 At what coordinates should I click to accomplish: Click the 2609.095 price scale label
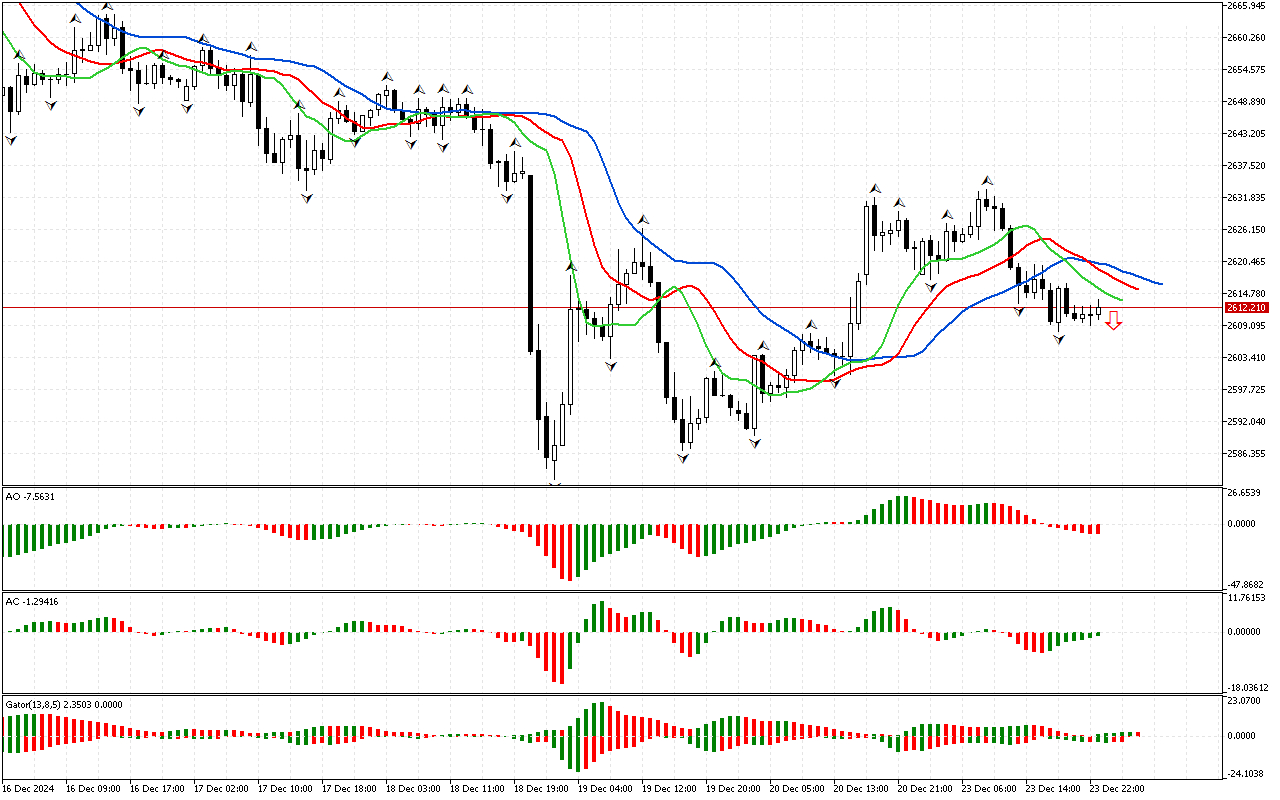click(1246, 326)
